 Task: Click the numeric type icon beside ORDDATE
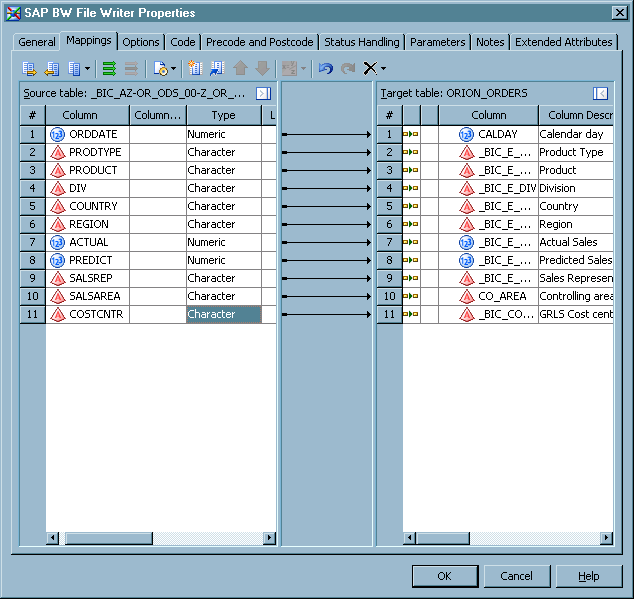(x=57, y=134)
